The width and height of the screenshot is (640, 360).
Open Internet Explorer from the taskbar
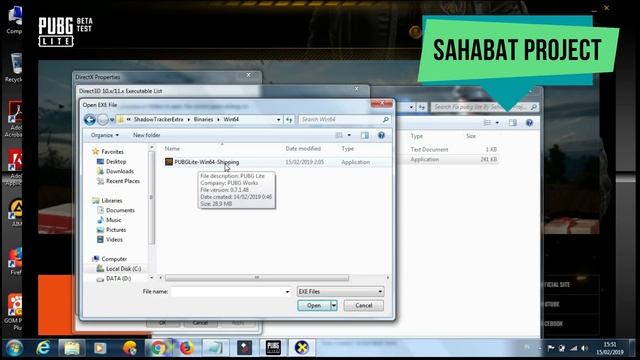43,348
